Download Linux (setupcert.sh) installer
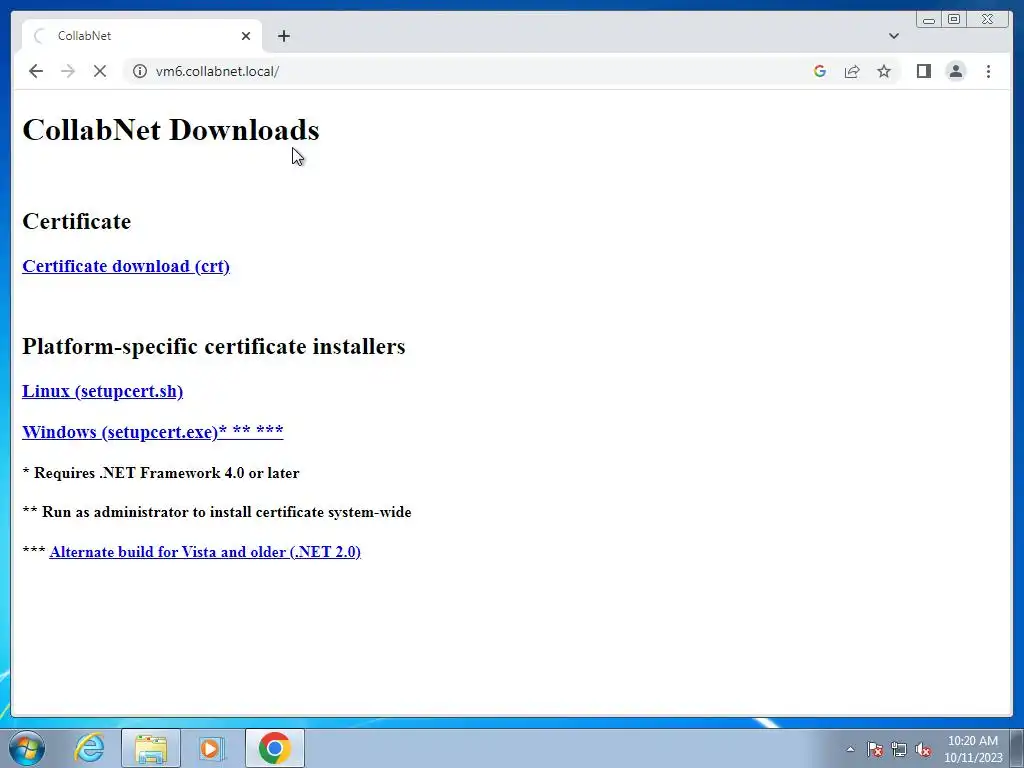 pos(103,391)
